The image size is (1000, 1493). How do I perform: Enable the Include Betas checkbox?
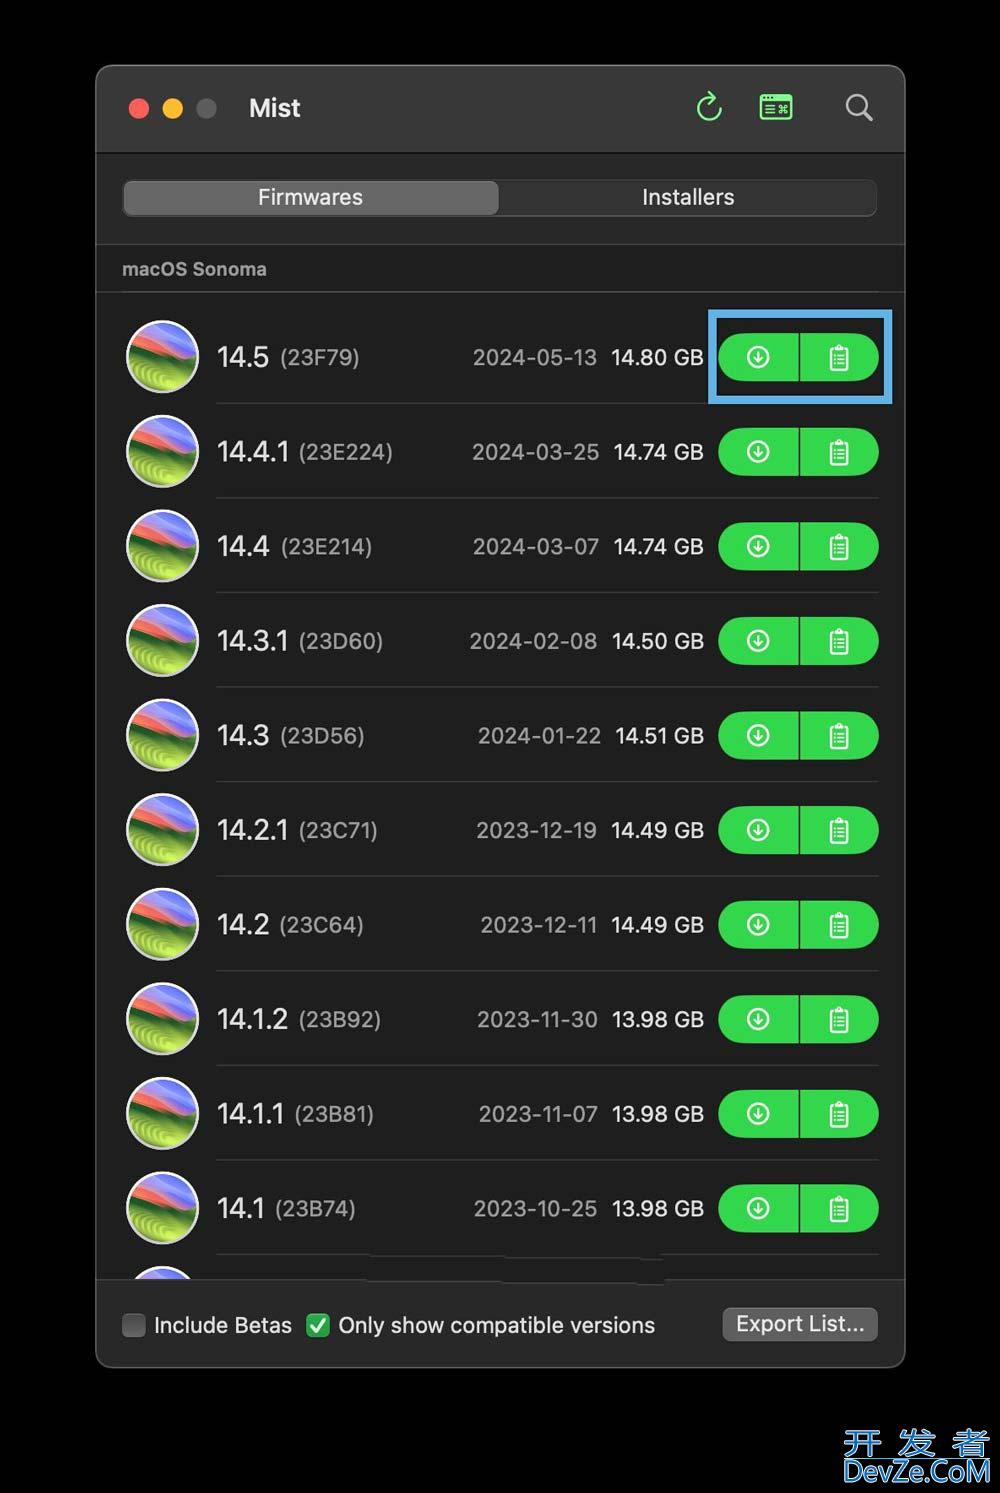point(134,1325)
